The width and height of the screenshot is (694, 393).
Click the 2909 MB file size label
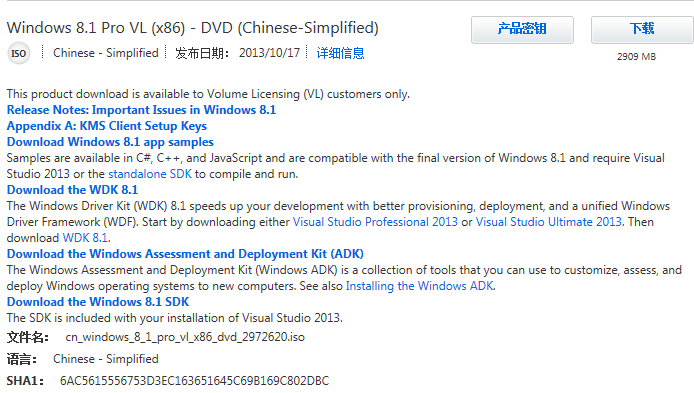coord(636,57)
